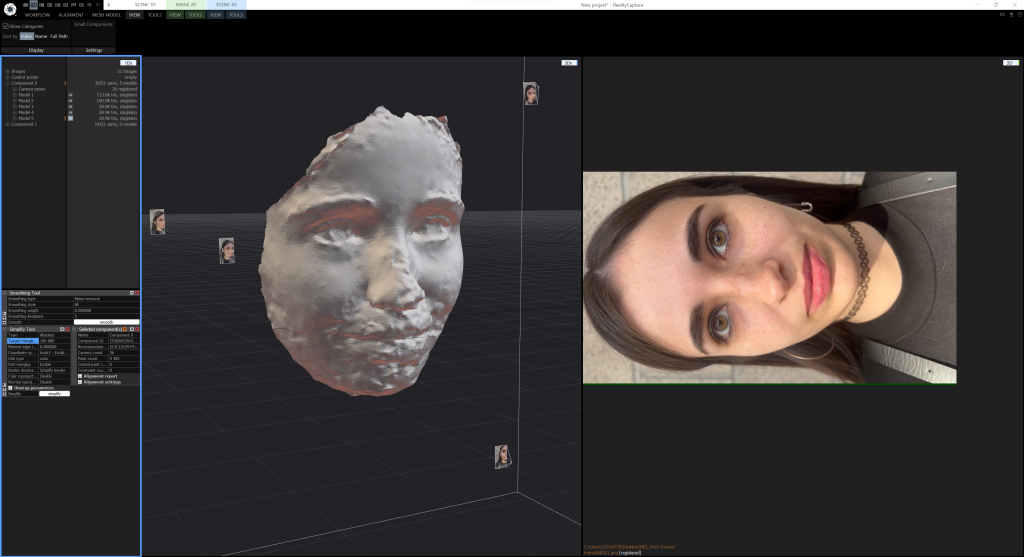Expand the Model 3 node
Screen dimensions: 1024x557
tap(14, 106)
